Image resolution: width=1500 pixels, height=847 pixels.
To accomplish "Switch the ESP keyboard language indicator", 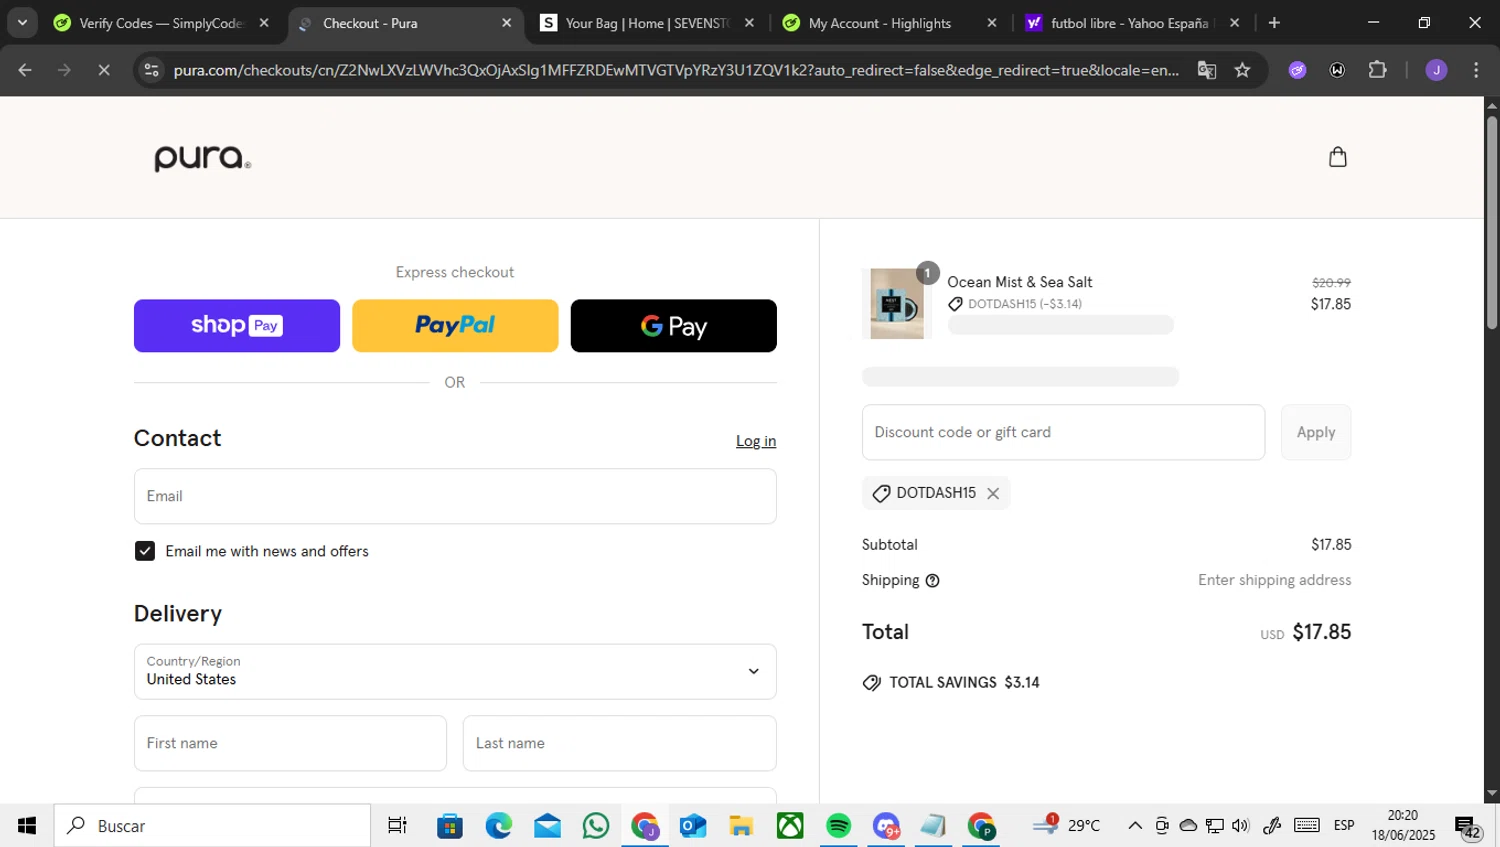I will tap(1344, 826).
